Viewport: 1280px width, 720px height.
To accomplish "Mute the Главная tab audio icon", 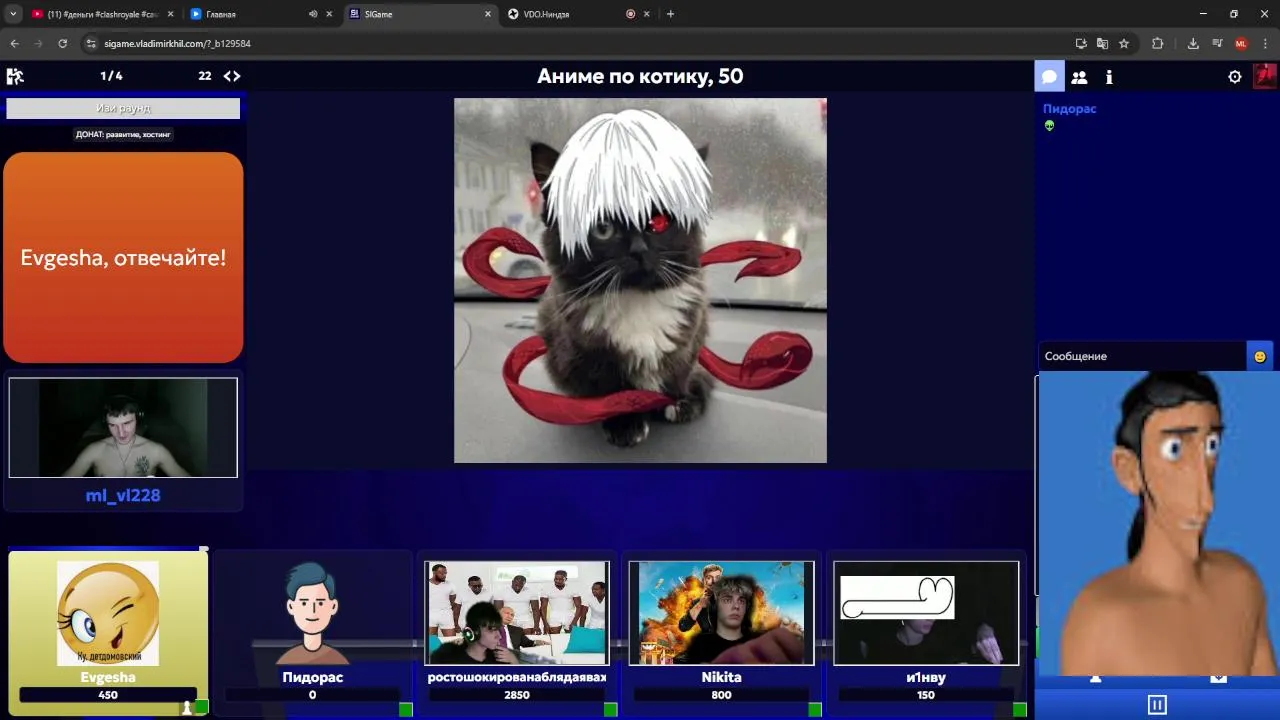I will click(313, 14).
